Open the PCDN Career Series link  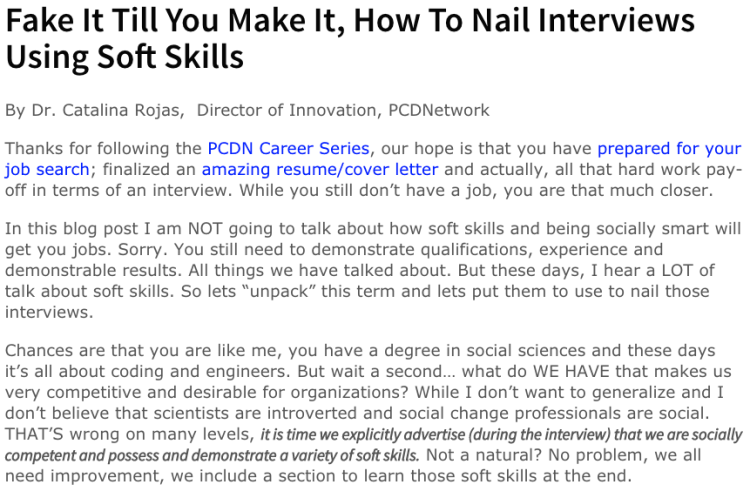[288, 149]
